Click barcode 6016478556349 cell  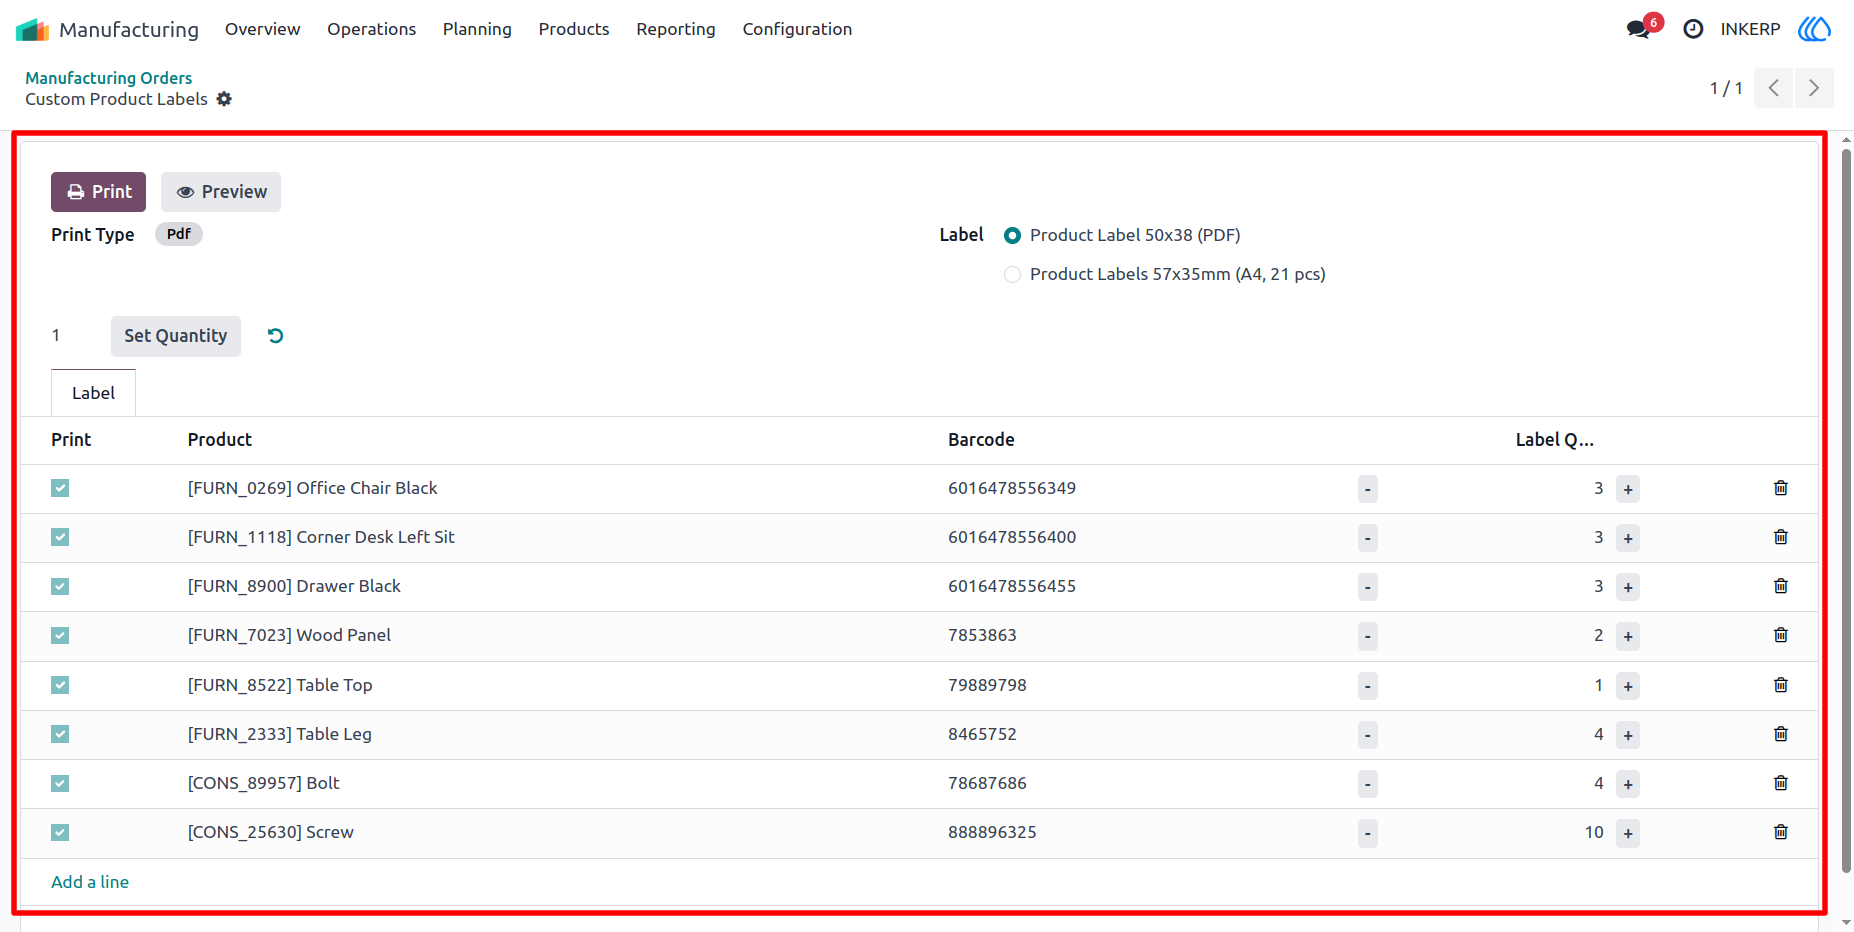[x=1012, y=488]
